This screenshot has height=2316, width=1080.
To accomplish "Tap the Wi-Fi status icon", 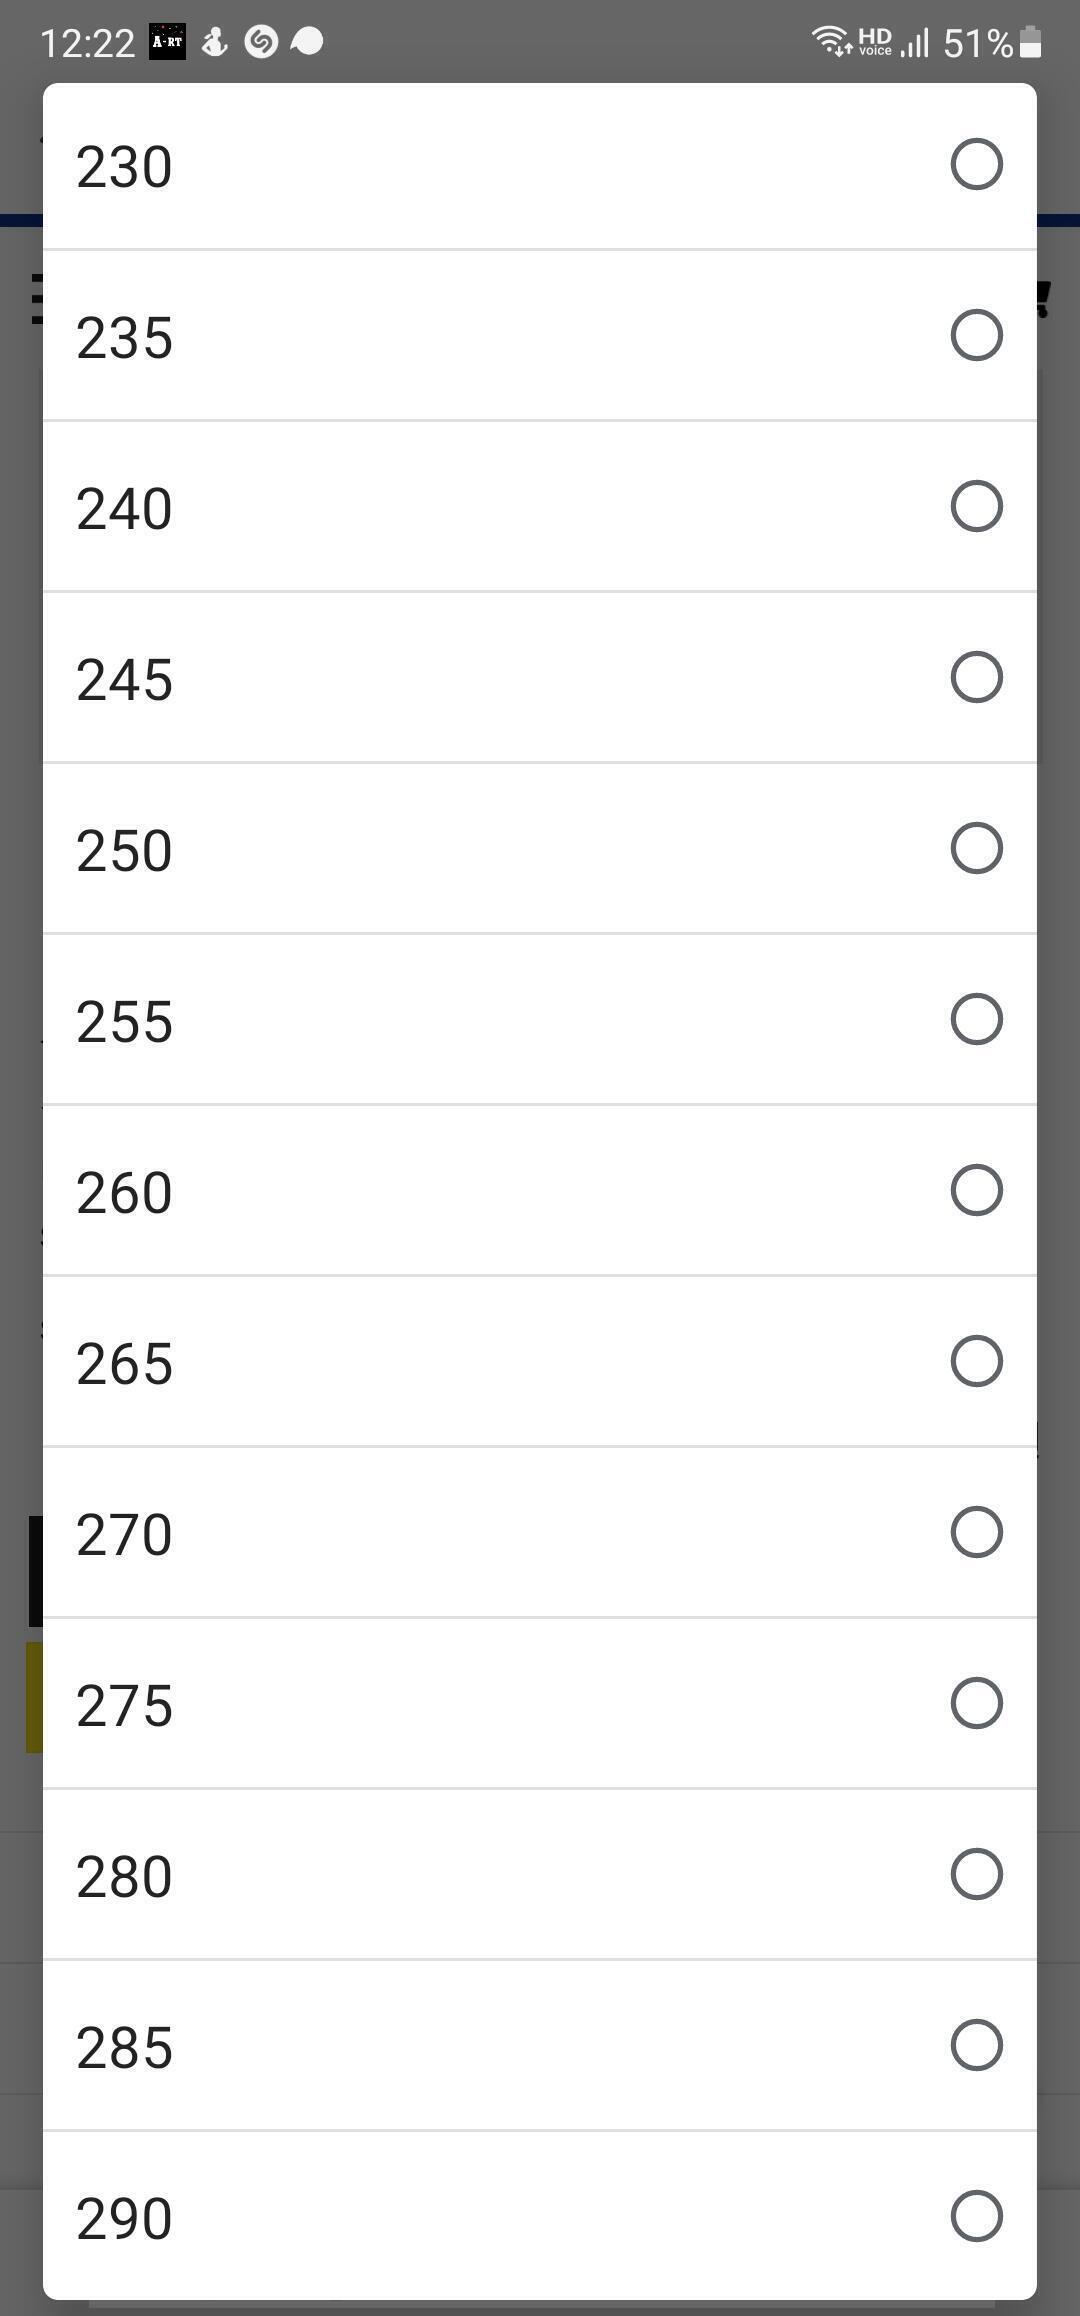I will 831,42.
